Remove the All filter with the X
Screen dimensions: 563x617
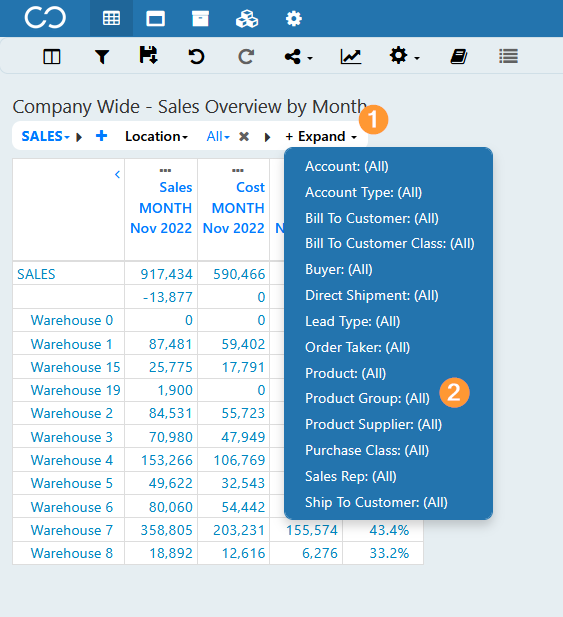244,137
